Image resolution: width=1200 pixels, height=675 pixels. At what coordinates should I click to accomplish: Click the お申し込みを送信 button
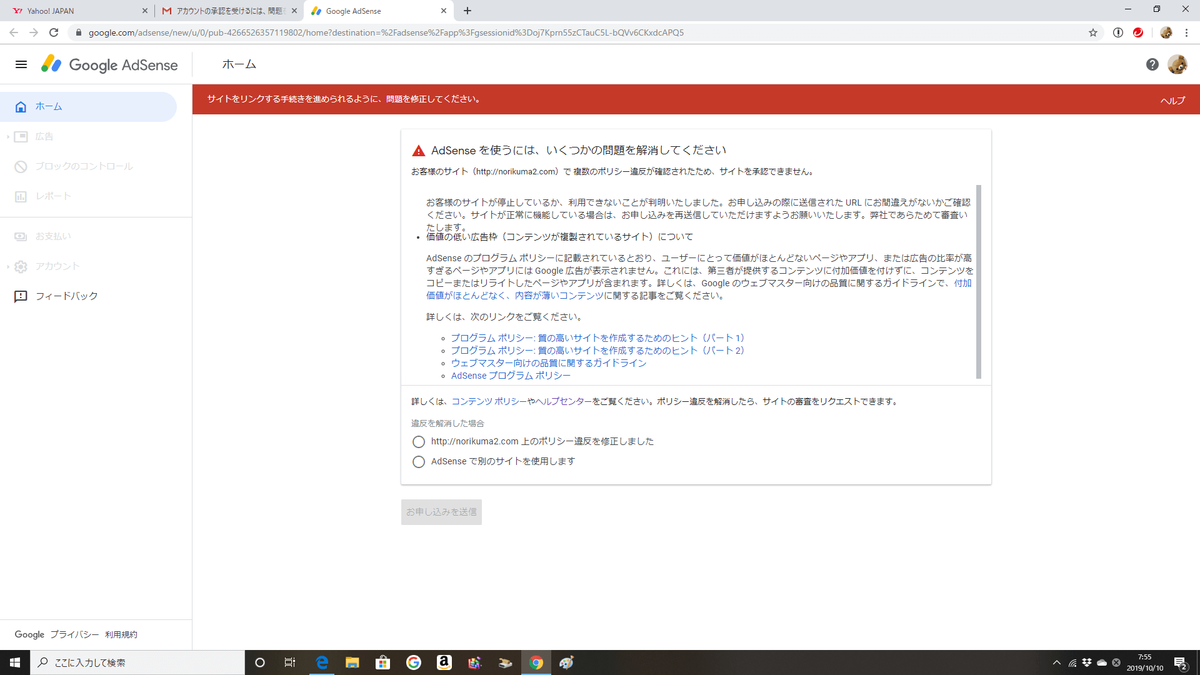(441, 512)
